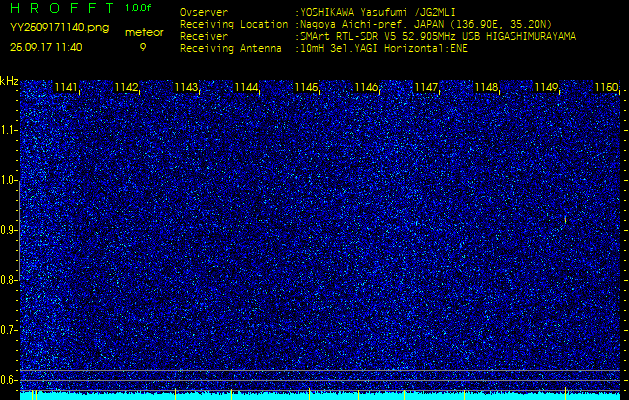Click the cyan signal level bar at bottom

[320, 395]
